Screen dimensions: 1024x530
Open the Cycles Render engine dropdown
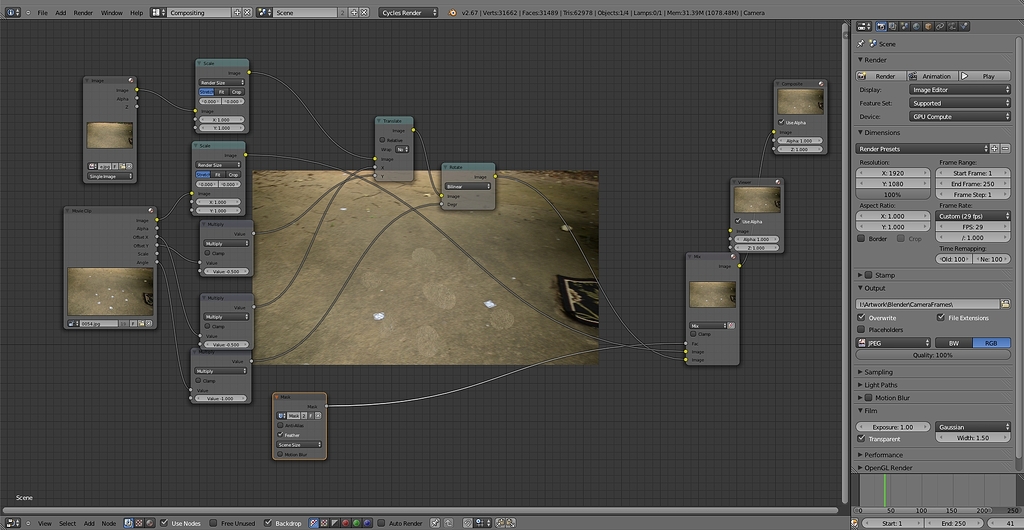408,12
